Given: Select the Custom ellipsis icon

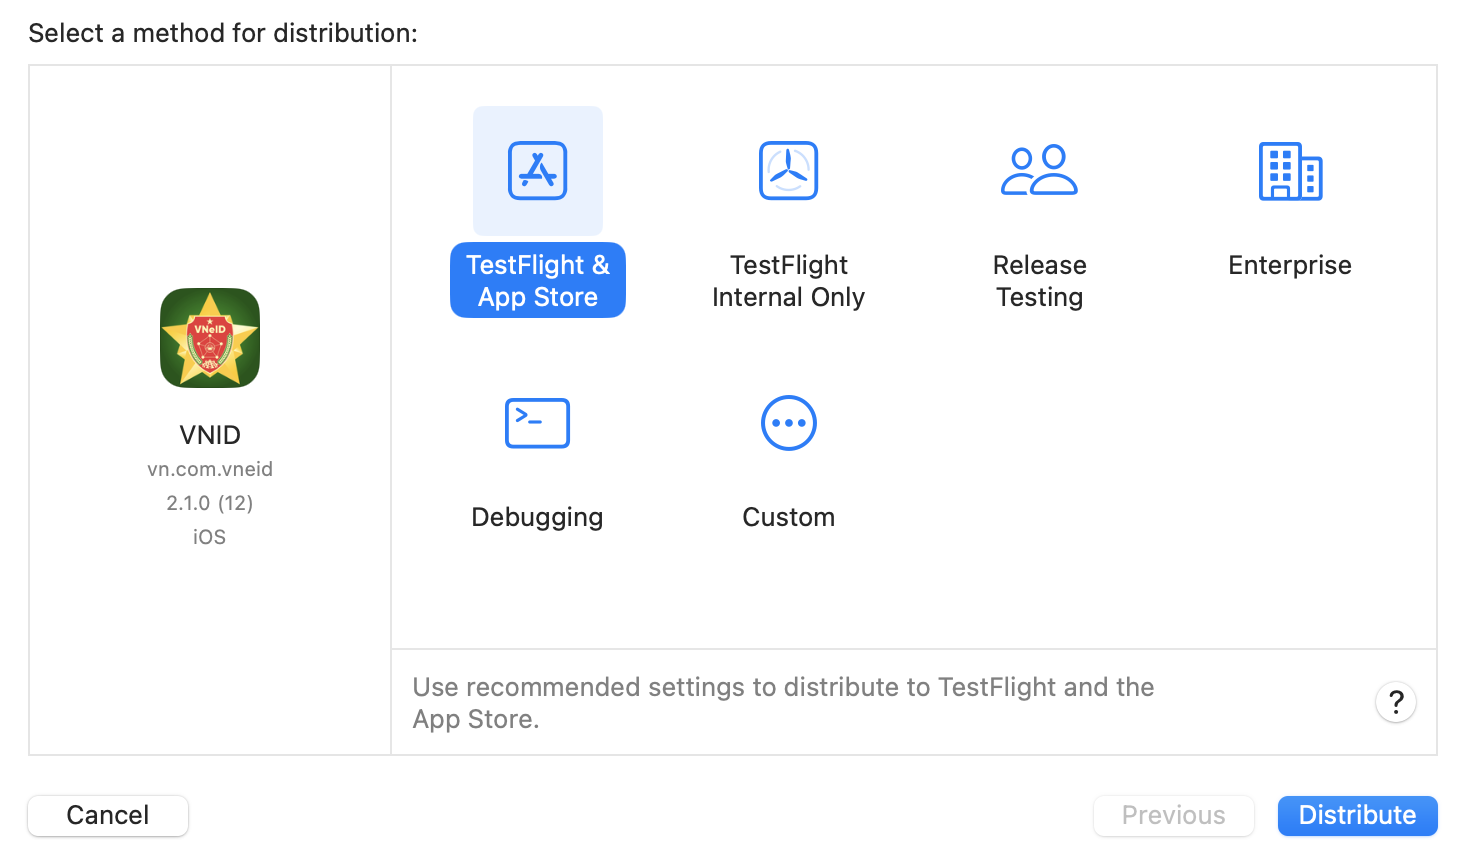Looking at the screenshot, I should (x=788, y=423).
